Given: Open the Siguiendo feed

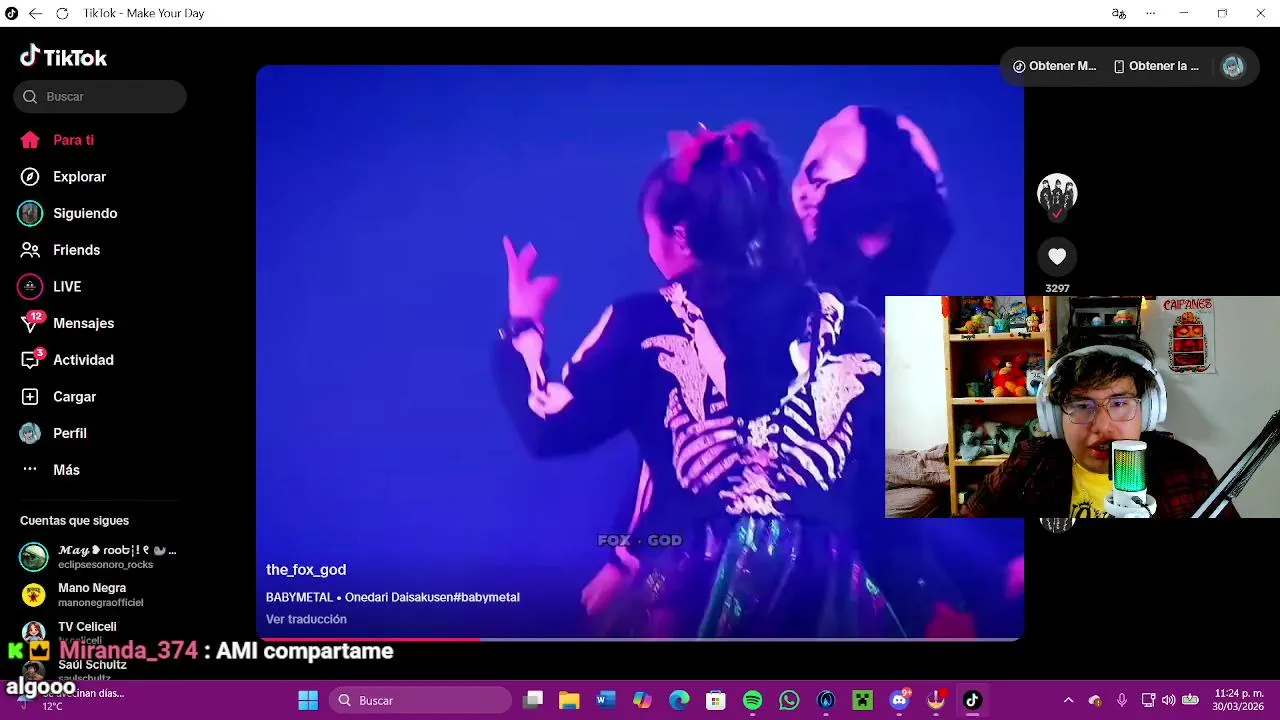Looking at the screenshot, I should pos(85,213).
